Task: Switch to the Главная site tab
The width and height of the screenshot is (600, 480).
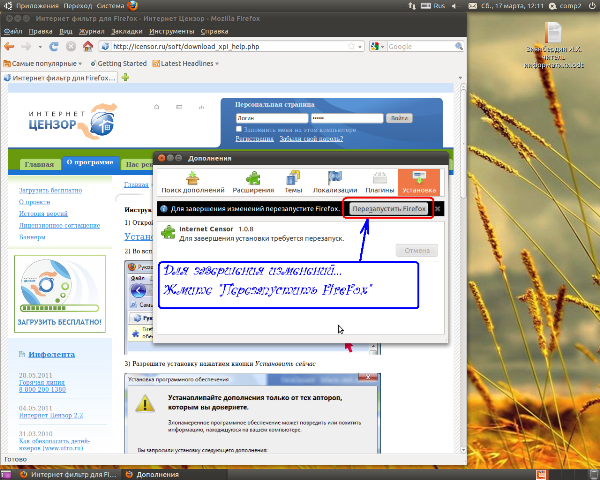Action: [39, 164]
